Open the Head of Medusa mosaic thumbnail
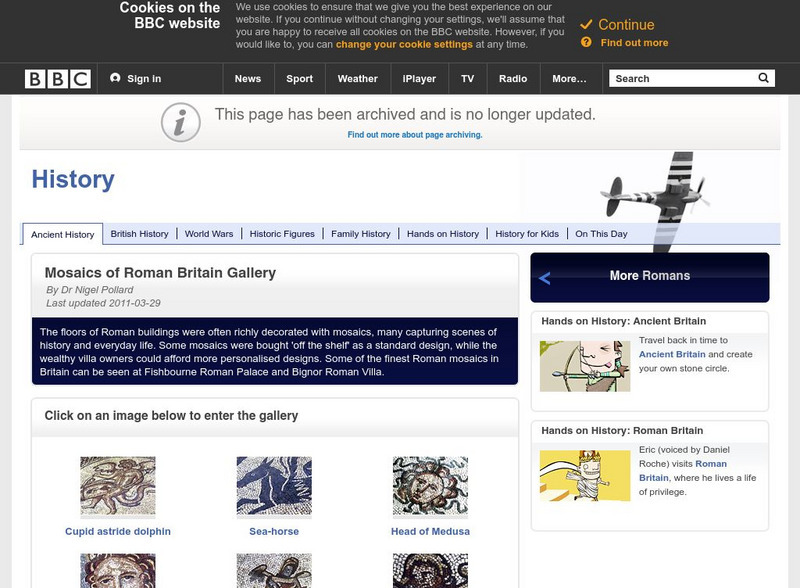 (x=430, y=486)
